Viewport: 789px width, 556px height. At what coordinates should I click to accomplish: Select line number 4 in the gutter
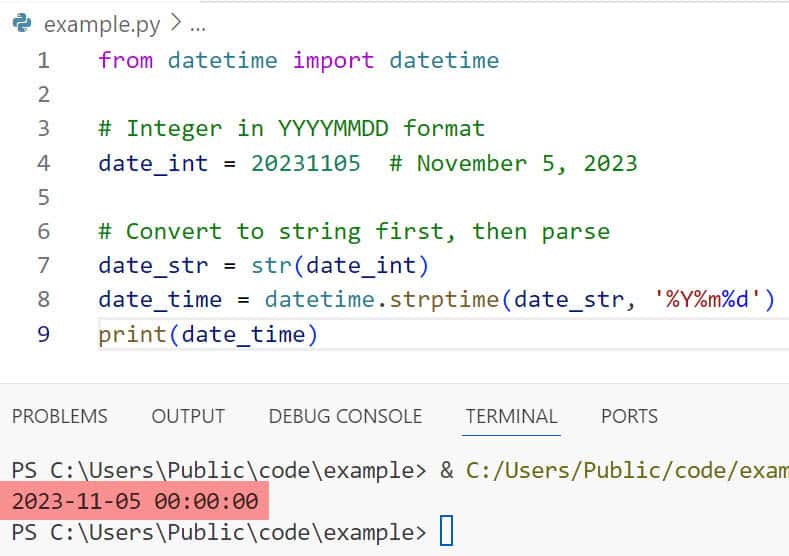pos(43,163)
